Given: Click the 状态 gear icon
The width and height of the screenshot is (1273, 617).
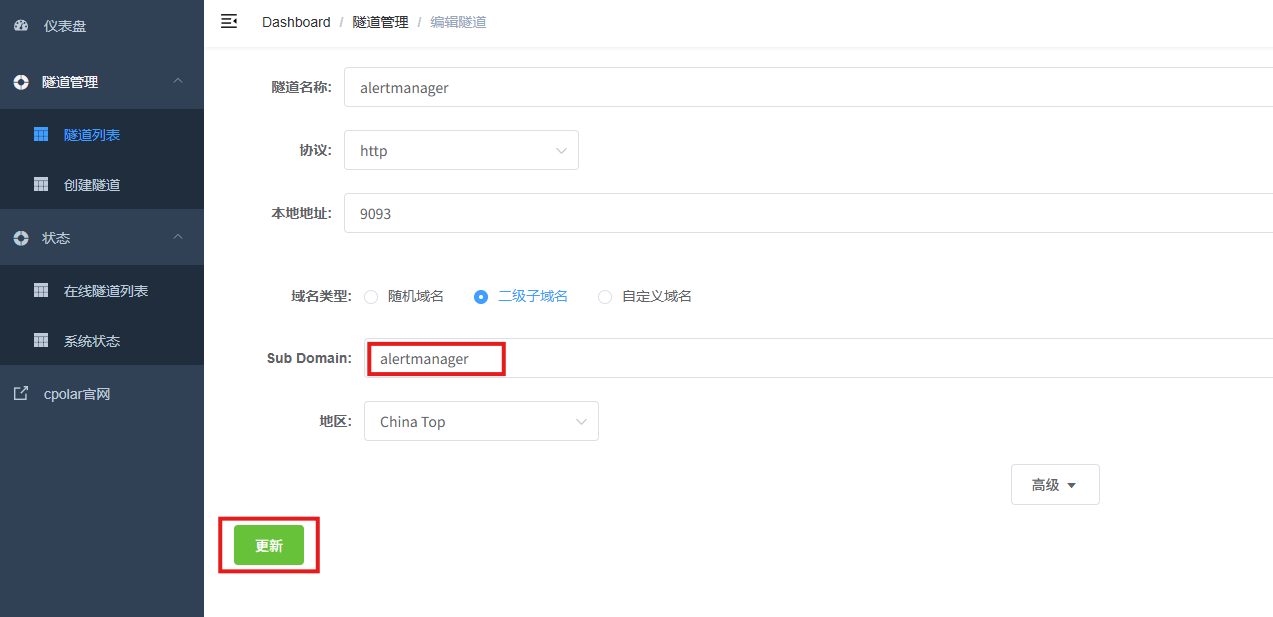Looking at the screenshot, I should [x=21, y=237].
